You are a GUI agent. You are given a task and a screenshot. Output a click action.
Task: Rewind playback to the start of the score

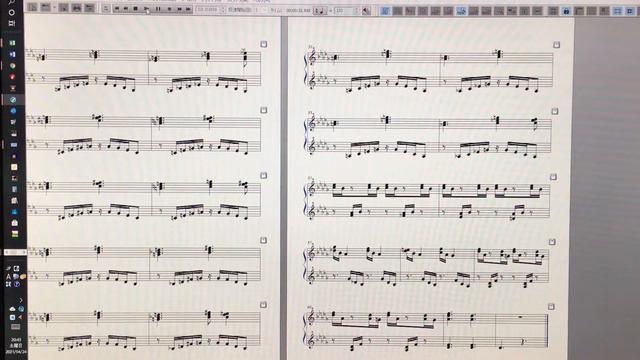[116, 9]
